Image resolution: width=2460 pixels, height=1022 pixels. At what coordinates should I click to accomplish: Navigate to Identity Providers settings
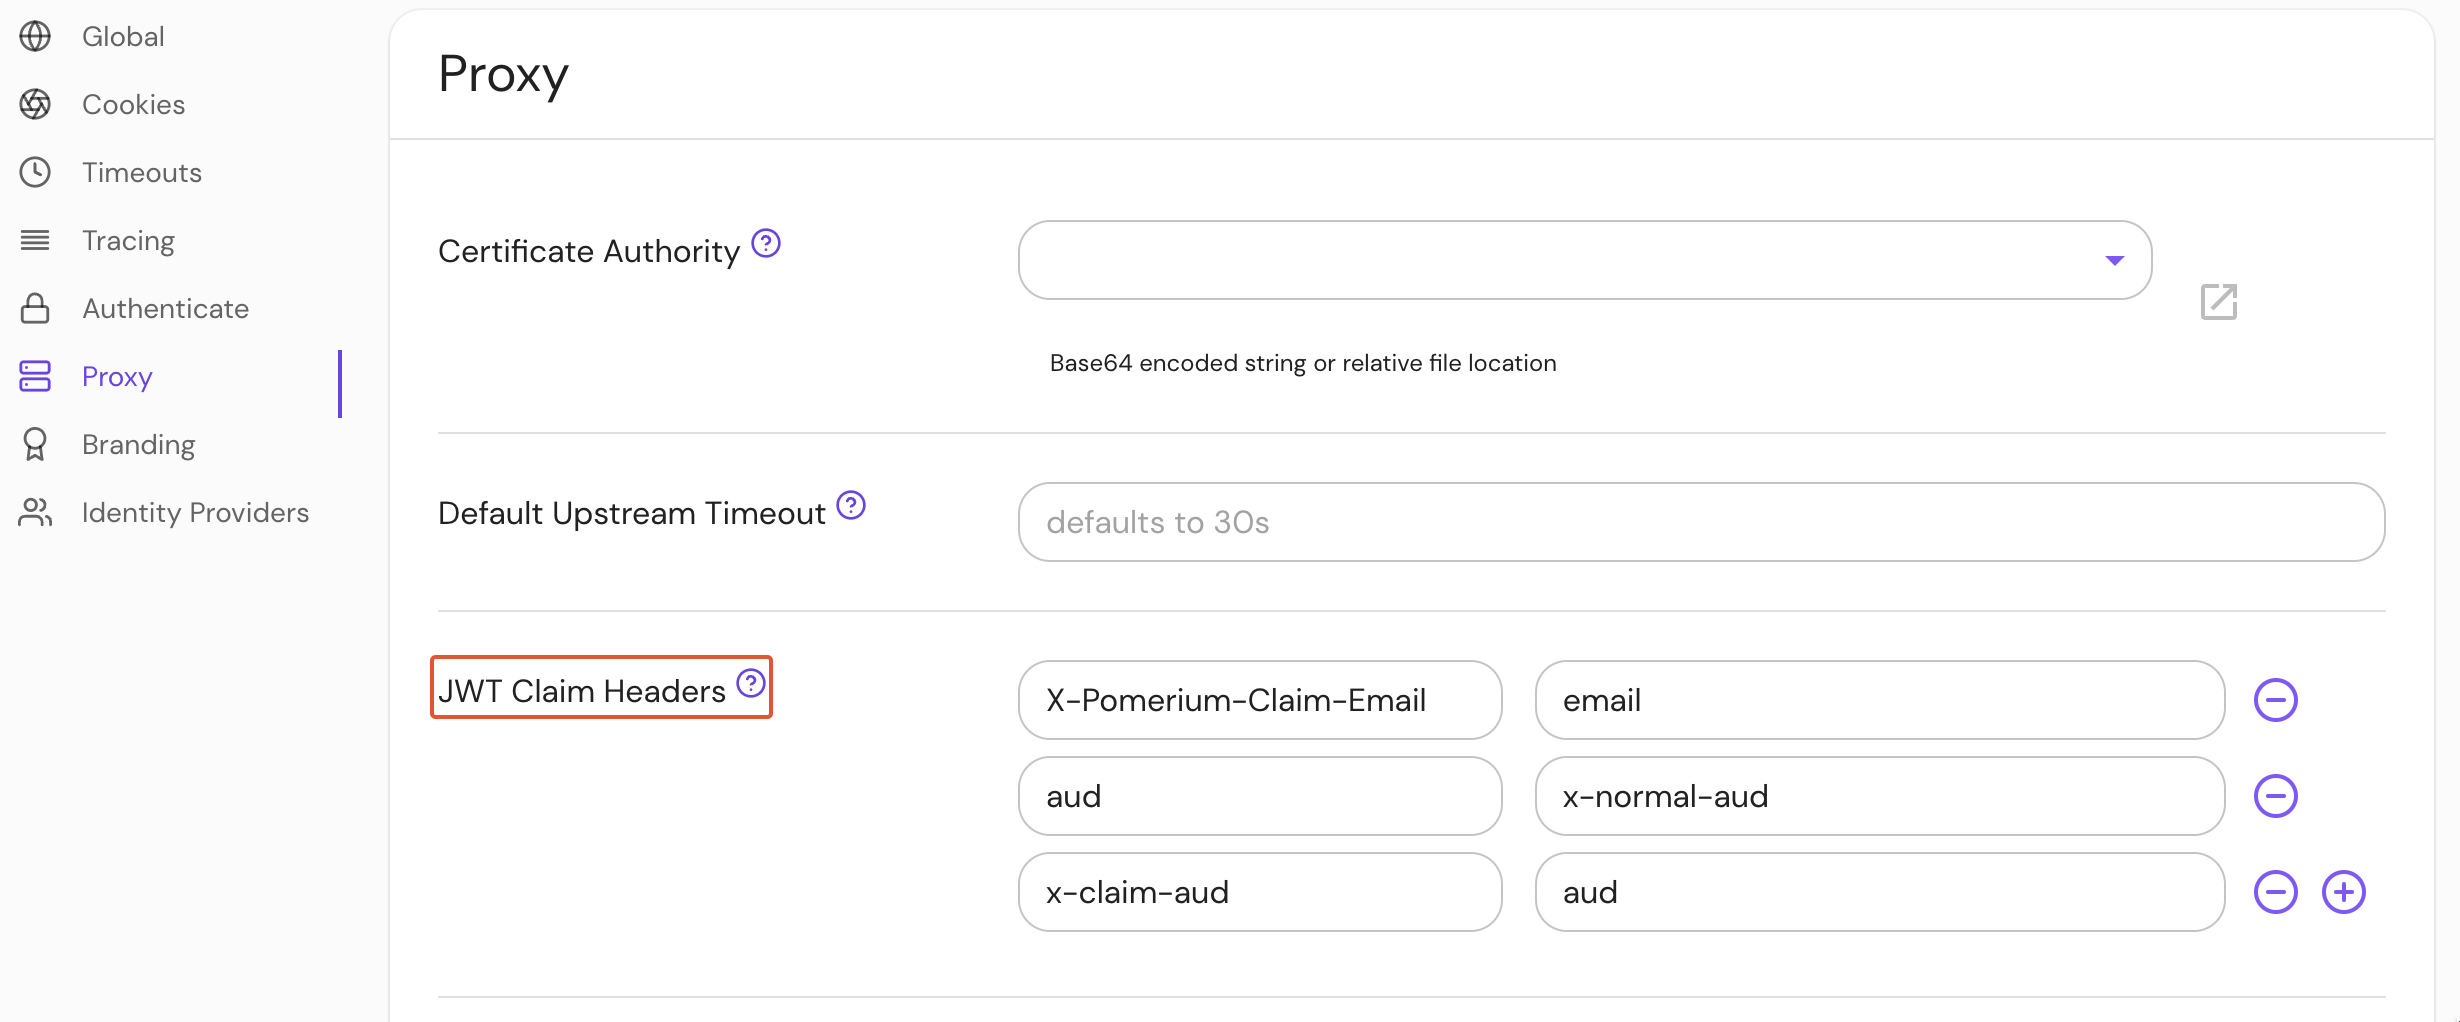[195, 512]
